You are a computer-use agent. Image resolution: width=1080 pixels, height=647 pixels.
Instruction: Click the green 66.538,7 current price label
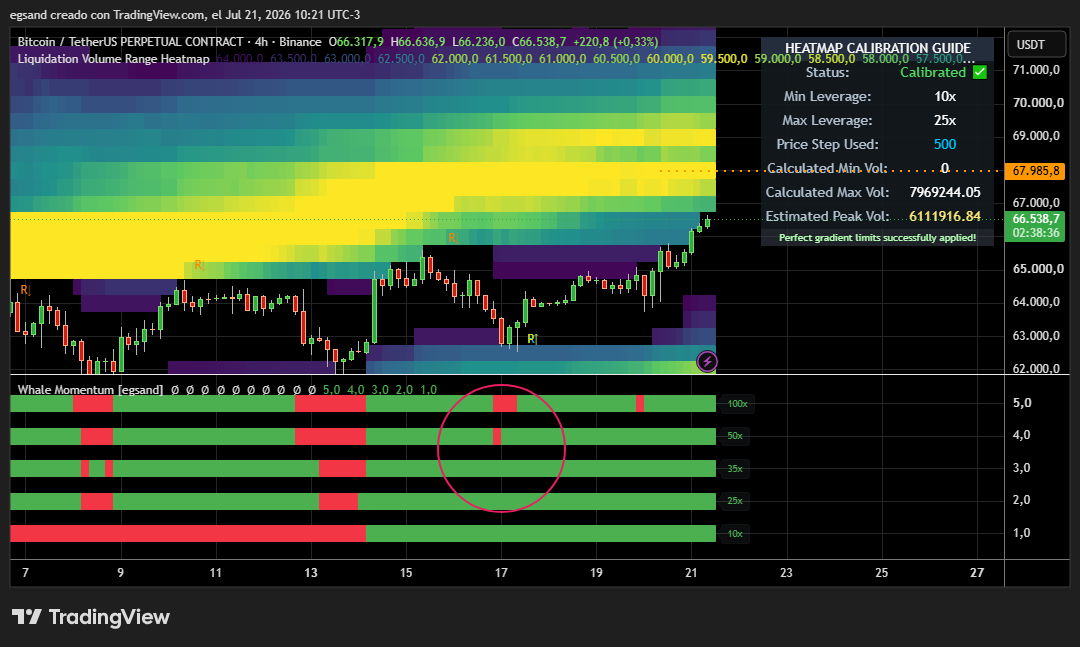pos(1035,218)
